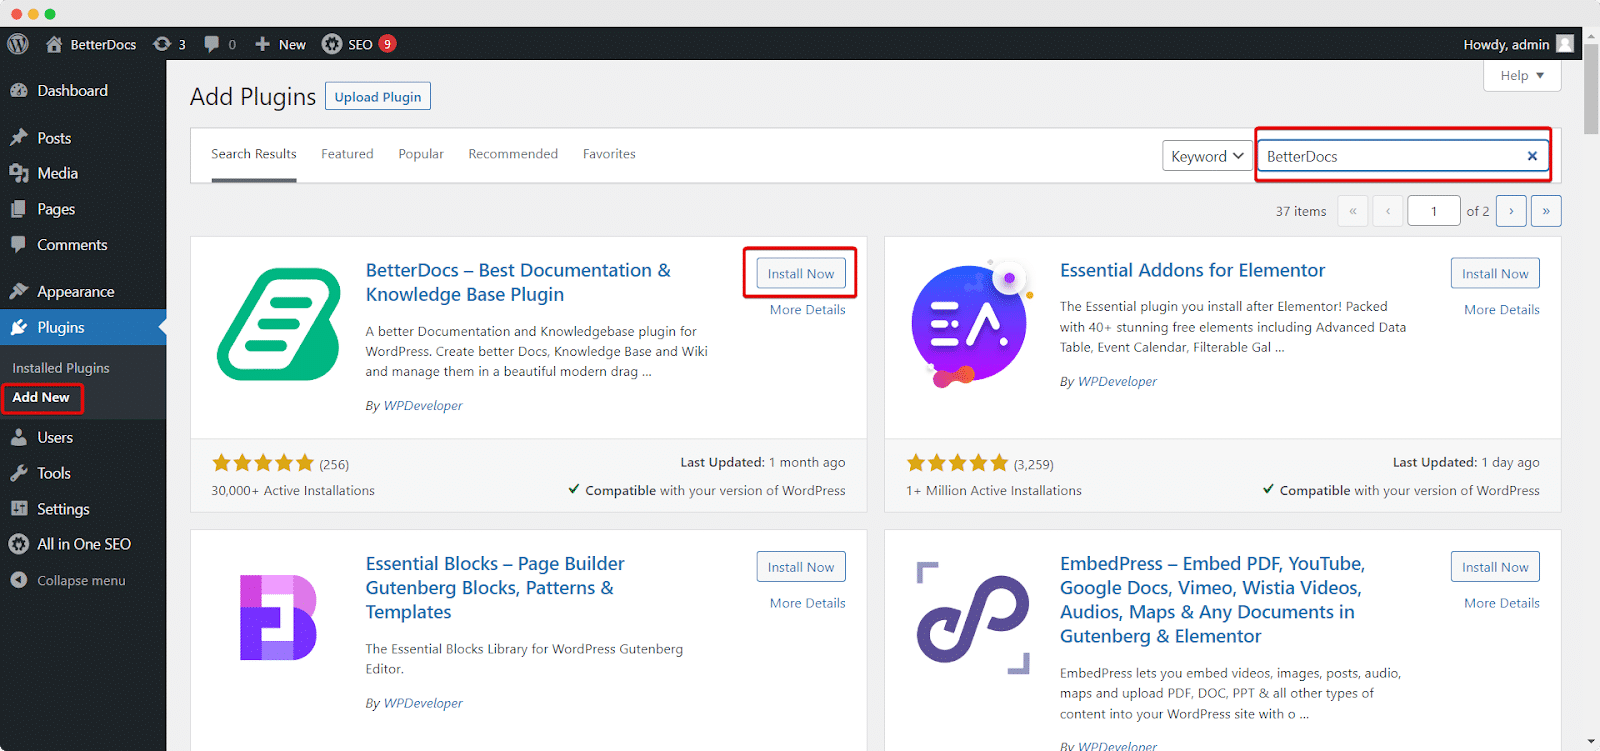Click the admin user avatar icon
Image resolution: width=1600 pixels, height=751 pixels.
[1565, 44]
